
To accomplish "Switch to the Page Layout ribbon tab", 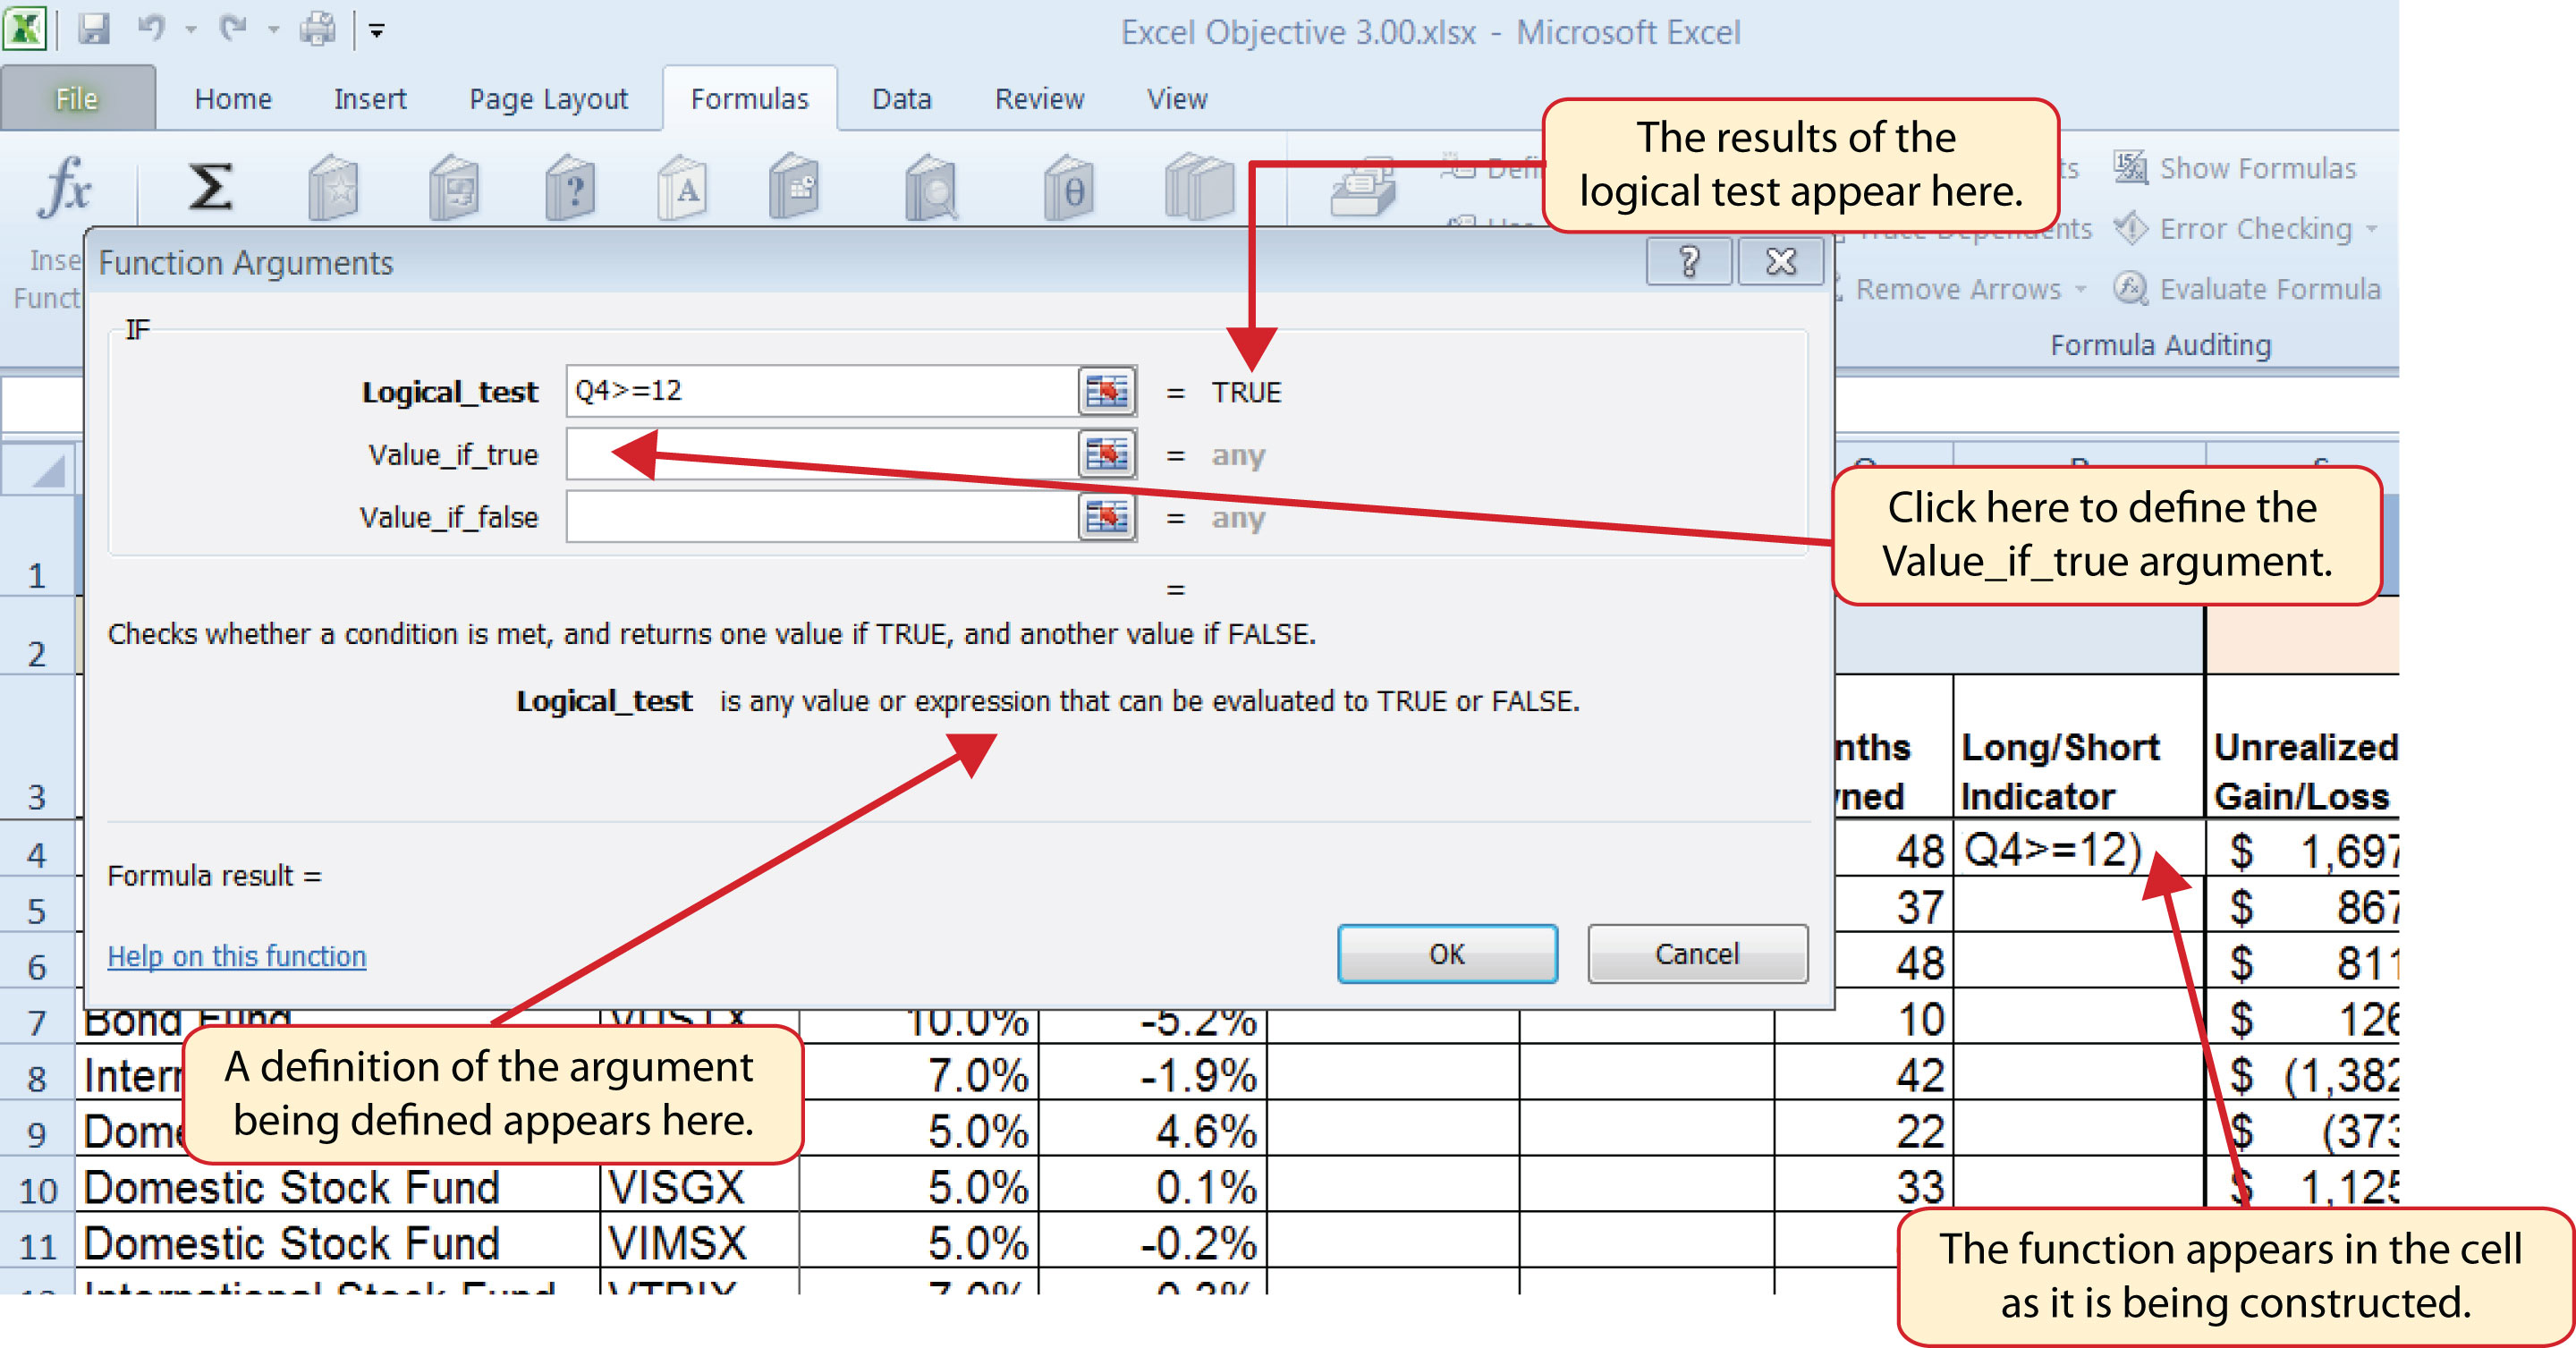I will click(x=548, y=99).
